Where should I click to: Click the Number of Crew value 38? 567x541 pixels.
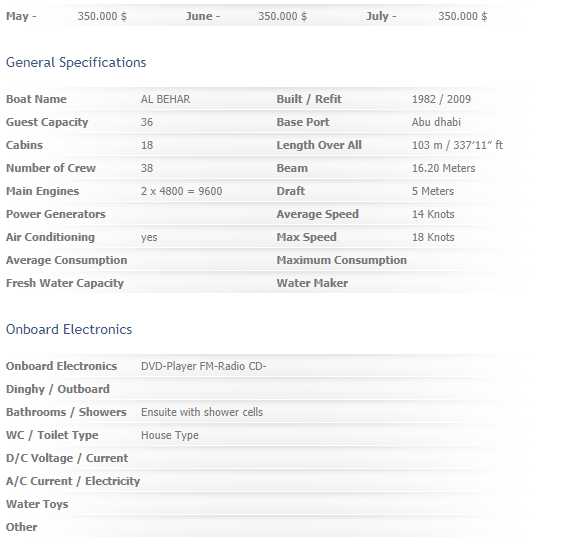coord(147,168)
